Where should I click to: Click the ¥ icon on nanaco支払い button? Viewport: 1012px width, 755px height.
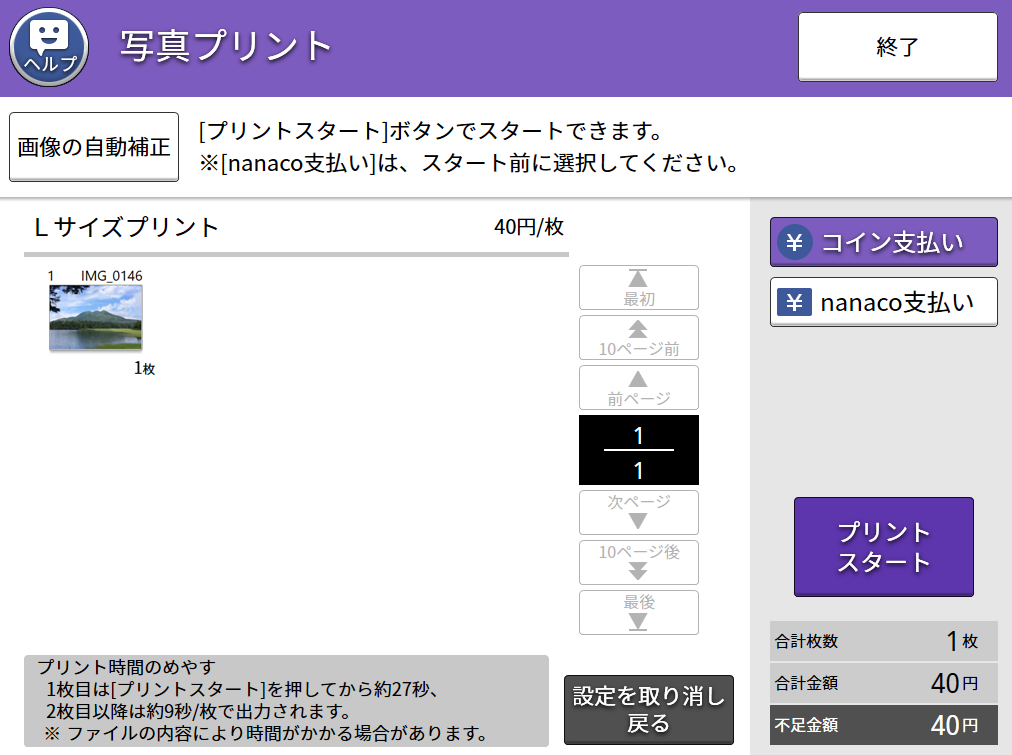[x=793, y=301]
